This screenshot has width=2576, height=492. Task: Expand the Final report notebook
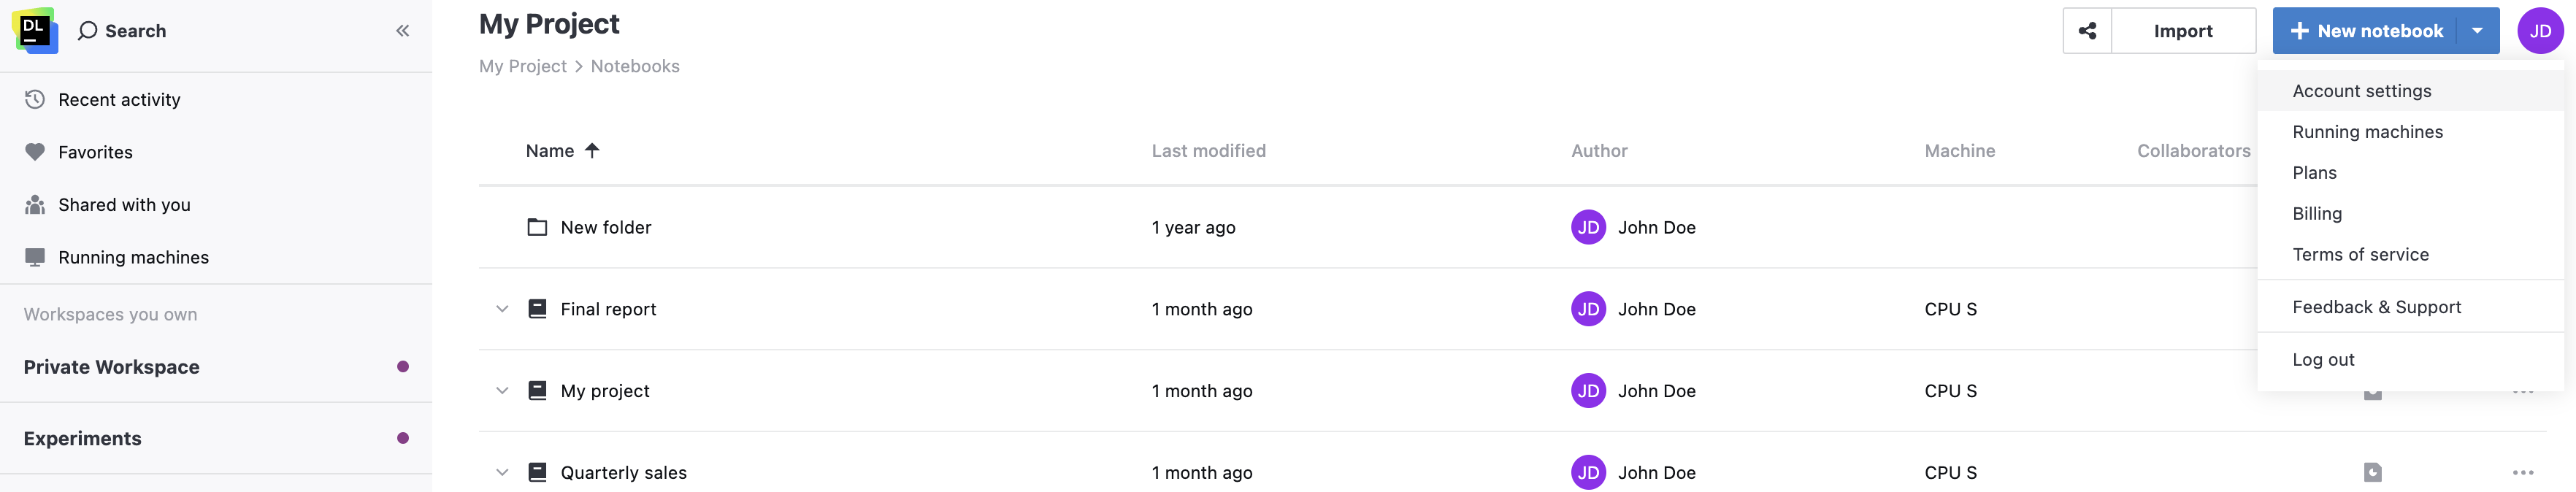502,308
